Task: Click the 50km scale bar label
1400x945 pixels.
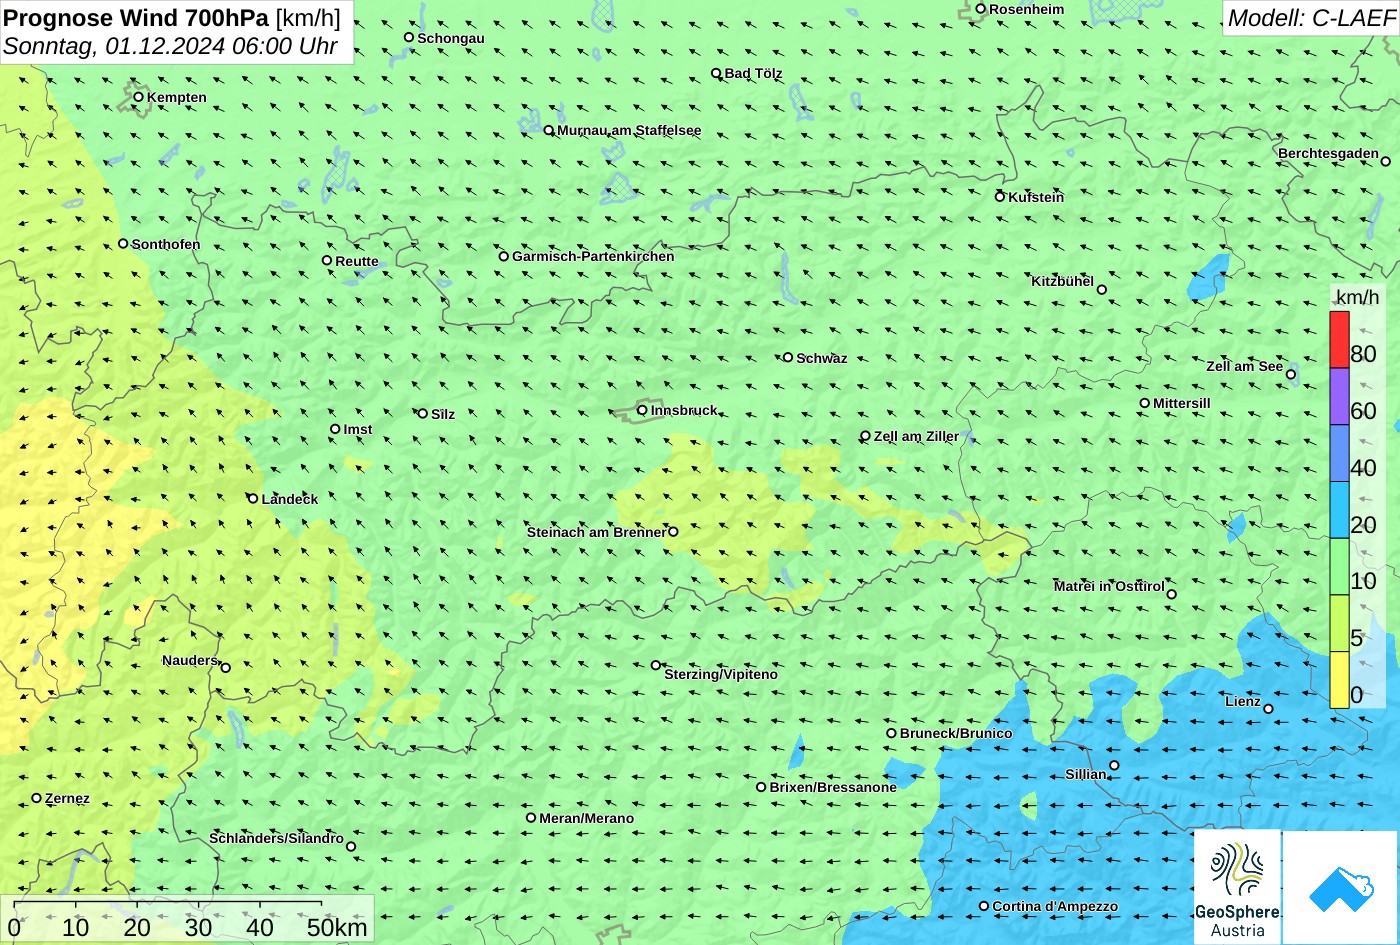Action: 337,927
